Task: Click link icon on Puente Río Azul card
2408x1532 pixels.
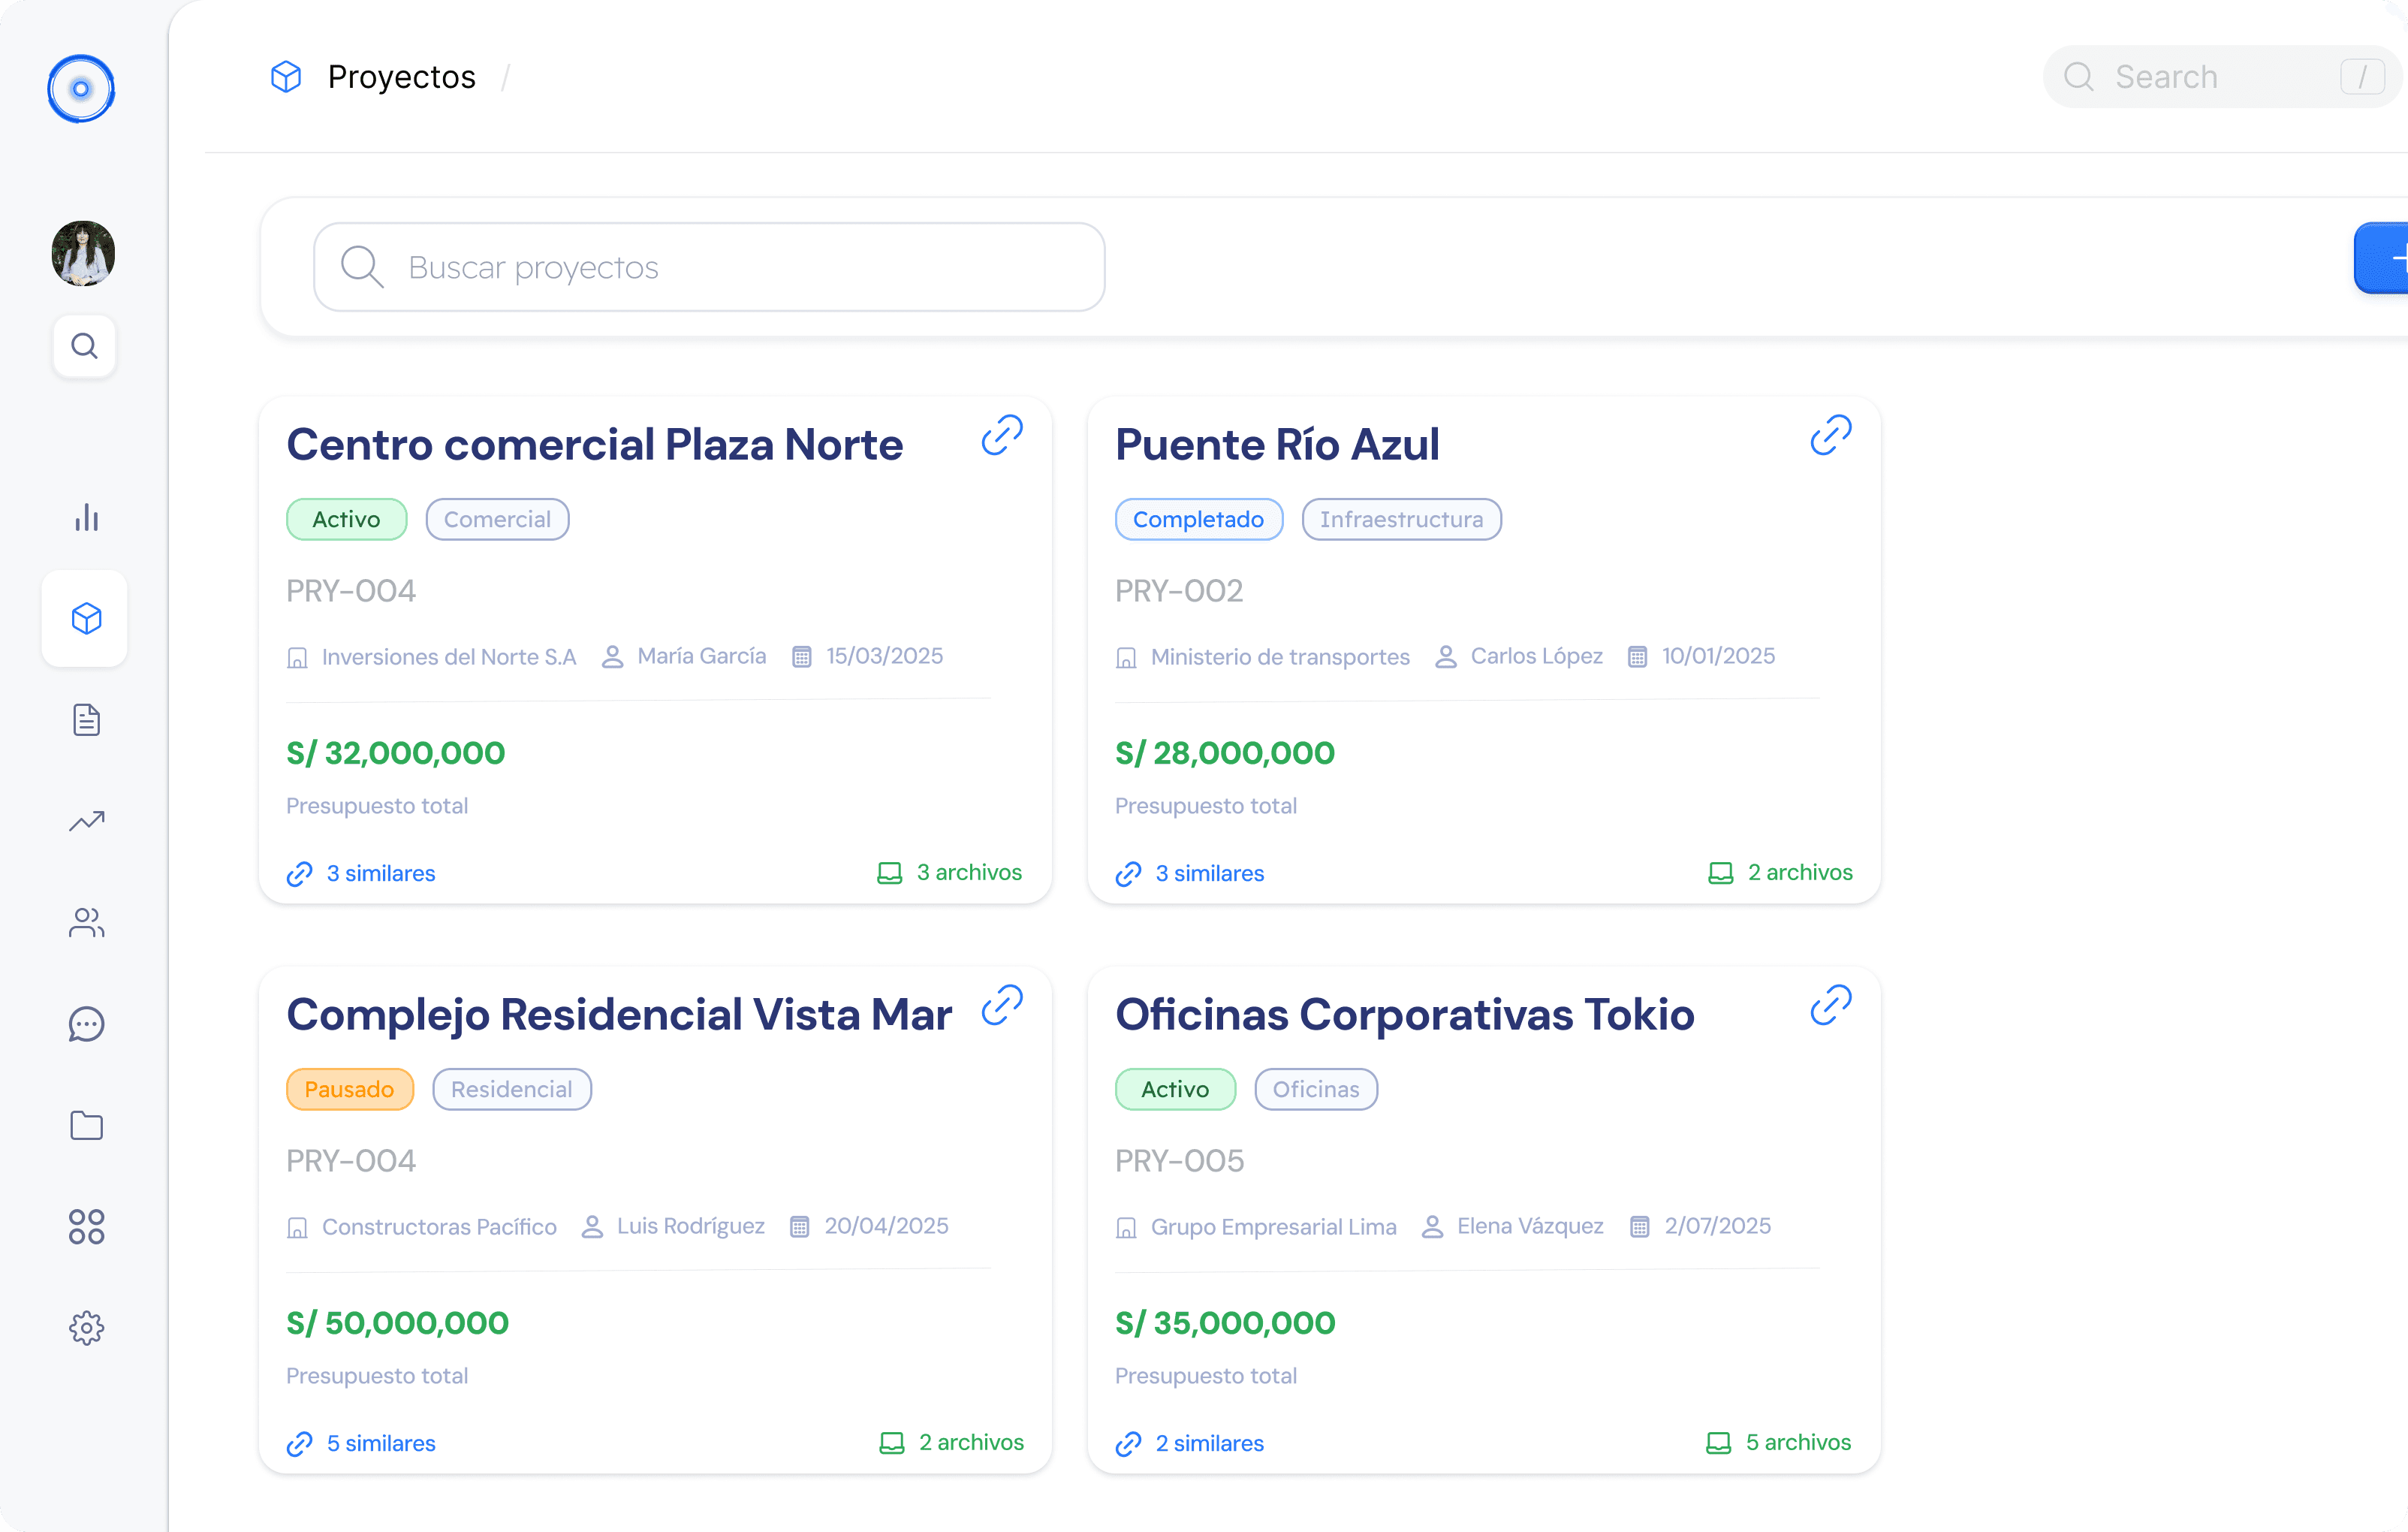Action: click(x=1830, y=435)
